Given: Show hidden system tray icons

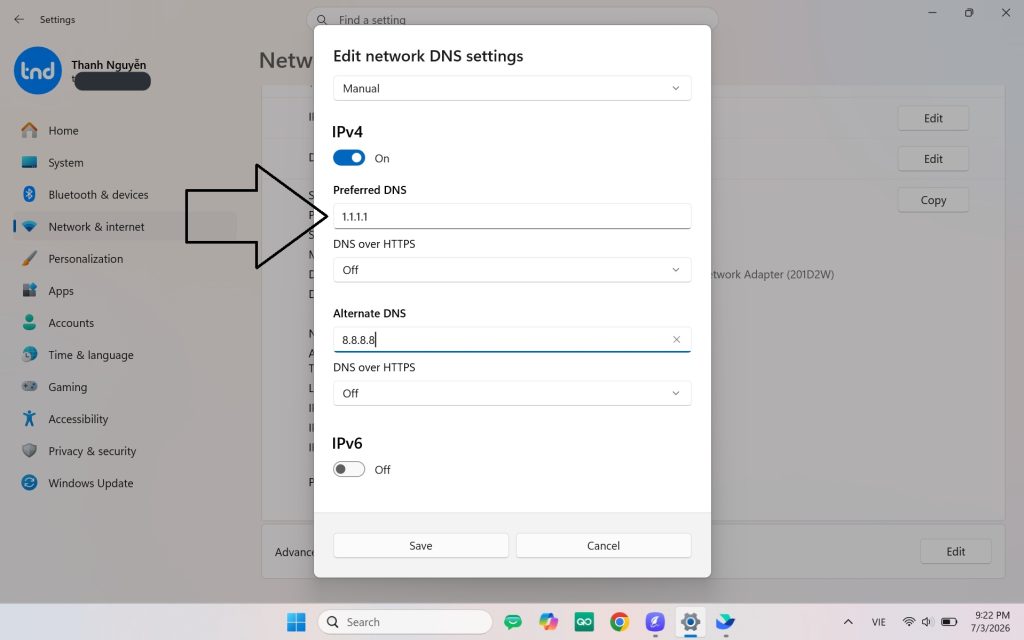Looking at the screenshot, I should (x=848, y=622).
